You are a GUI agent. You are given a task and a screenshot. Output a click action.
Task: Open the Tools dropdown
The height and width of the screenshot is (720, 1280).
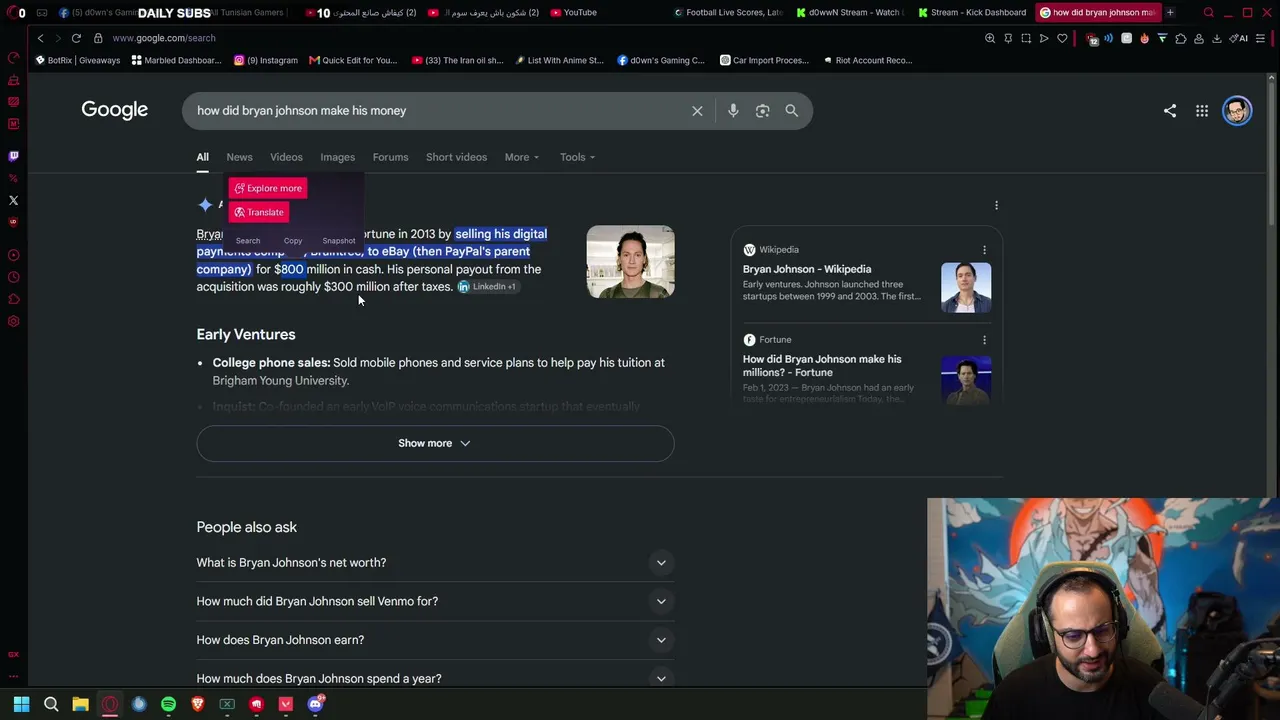[x=577, y=157]
